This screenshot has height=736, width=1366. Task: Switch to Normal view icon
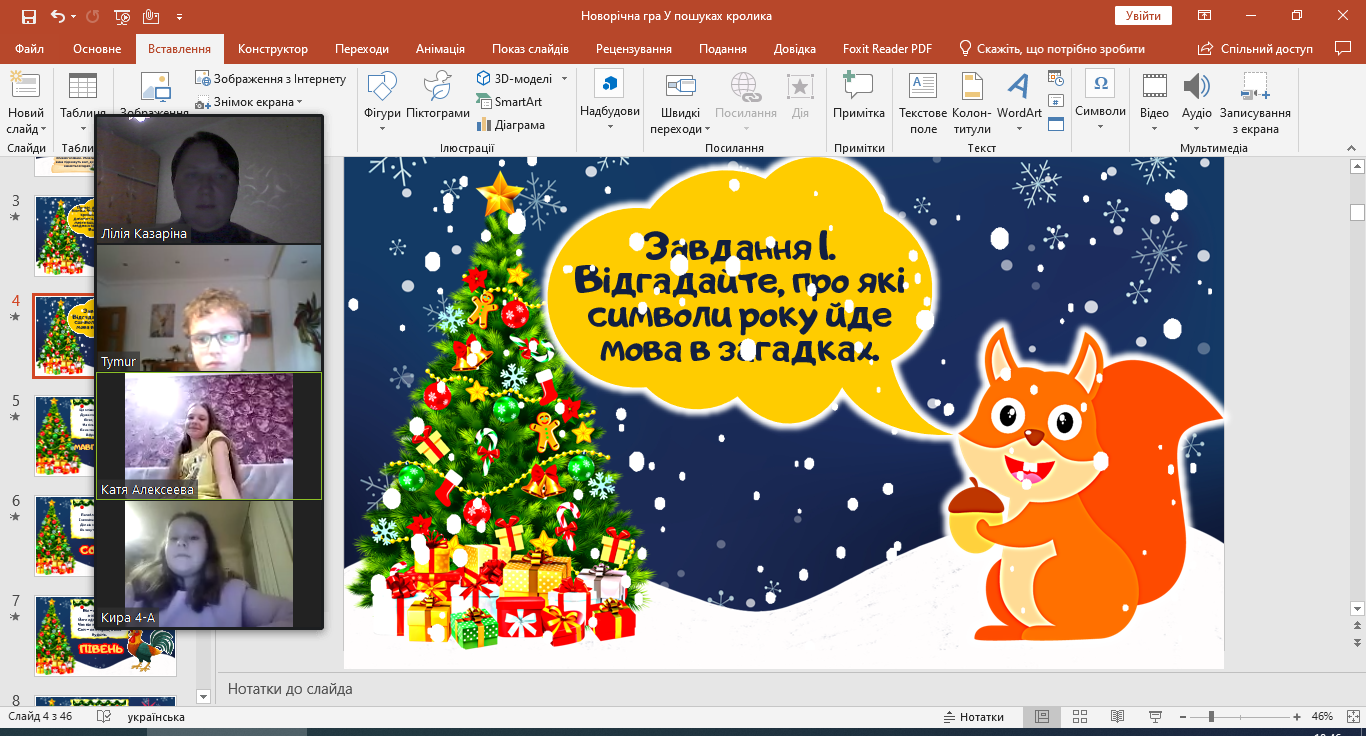coord(1042,717)
